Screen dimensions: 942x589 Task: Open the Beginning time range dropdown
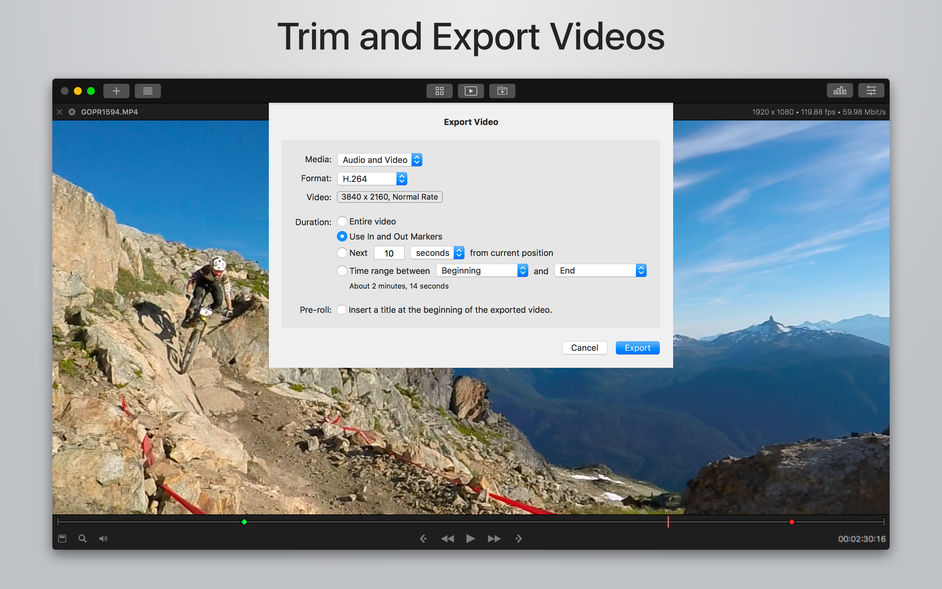(x=483, y=270)
